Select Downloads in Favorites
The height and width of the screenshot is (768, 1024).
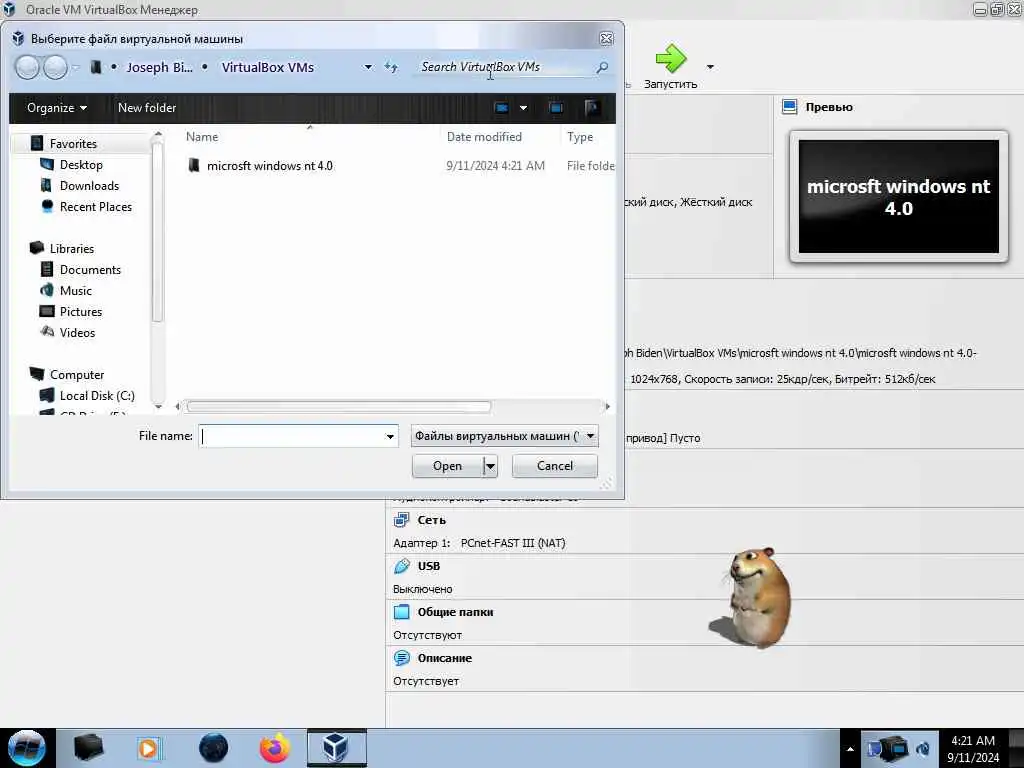(x=89, y=185)
